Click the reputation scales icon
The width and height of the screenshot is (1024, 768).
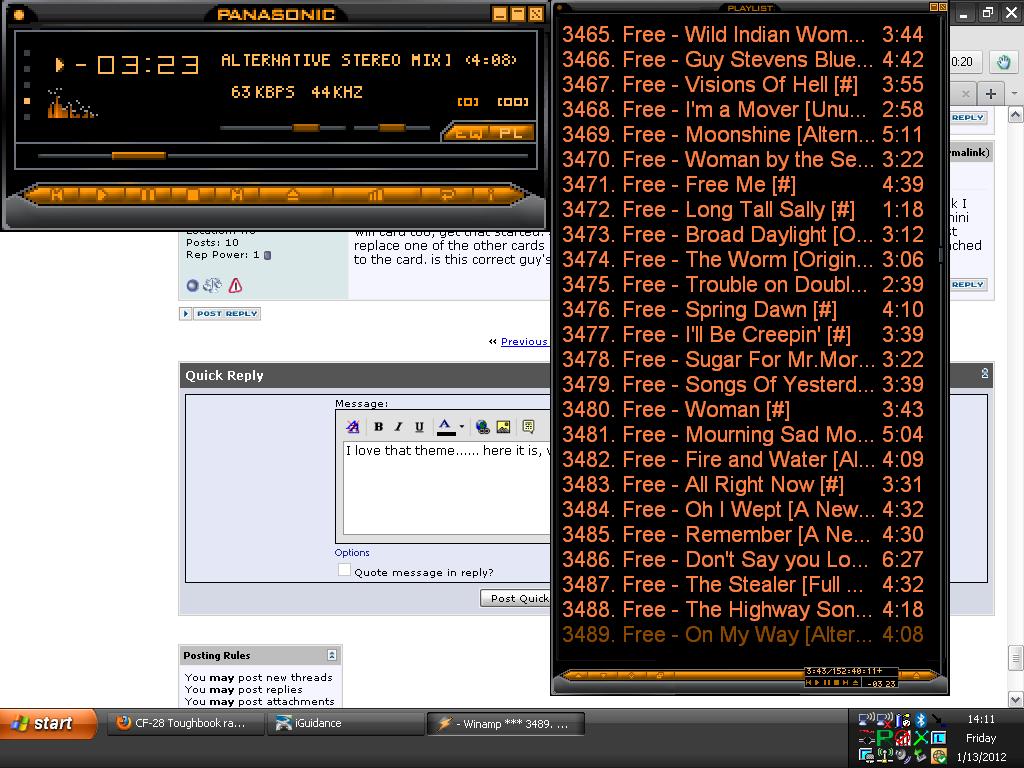tap(212, 285)
